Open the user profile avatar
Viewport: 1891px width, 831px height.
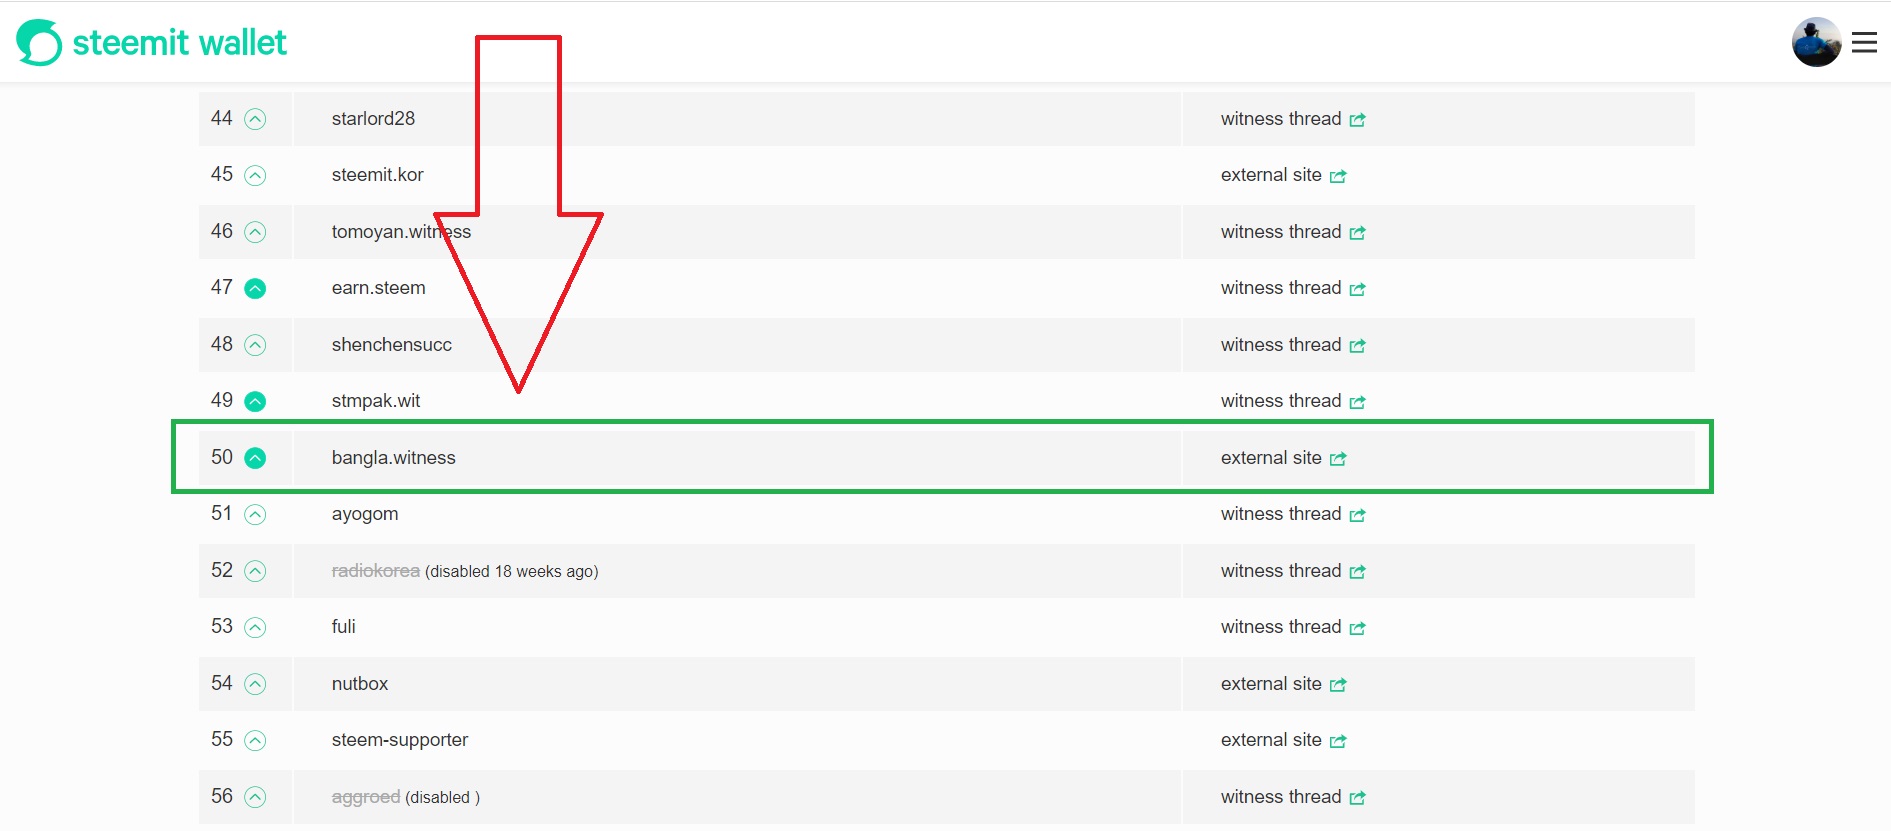click(x=1816, y=42)
